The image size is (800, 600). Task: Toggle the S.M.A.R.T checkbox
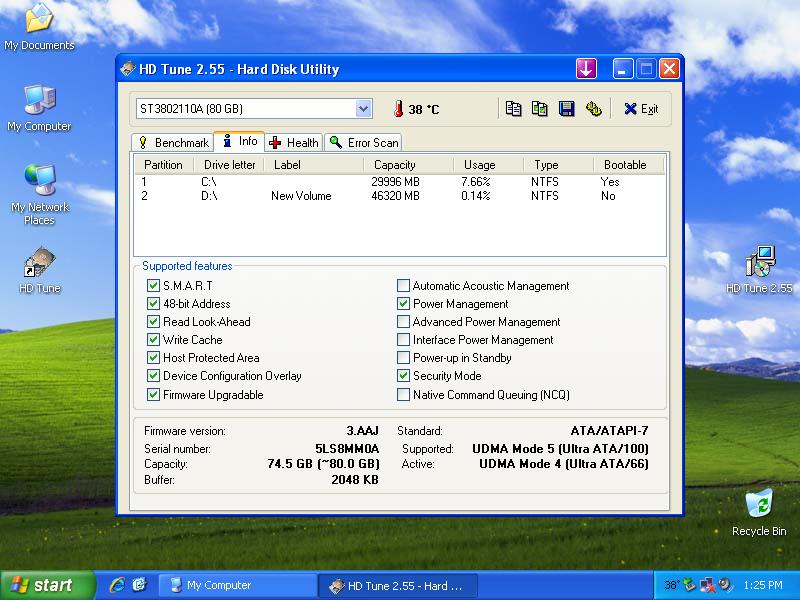pos(153,286)
